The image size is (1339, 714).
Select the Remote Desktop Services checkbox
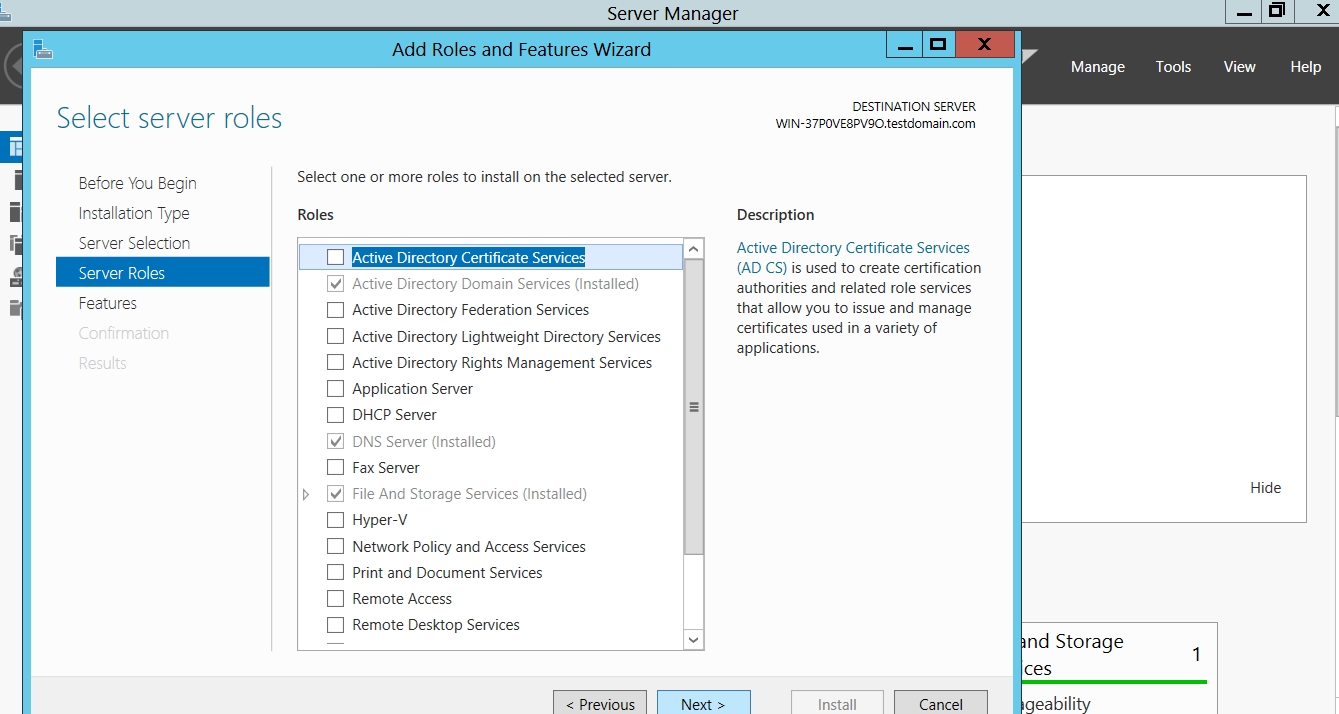click(x=335, y=625)
